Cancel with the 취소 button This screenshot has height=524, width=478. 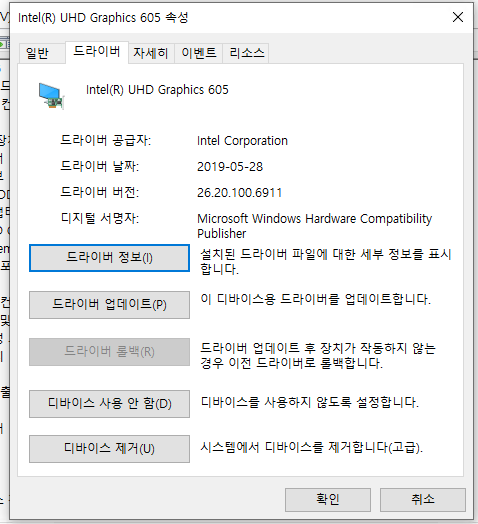[x=423, y=500]
